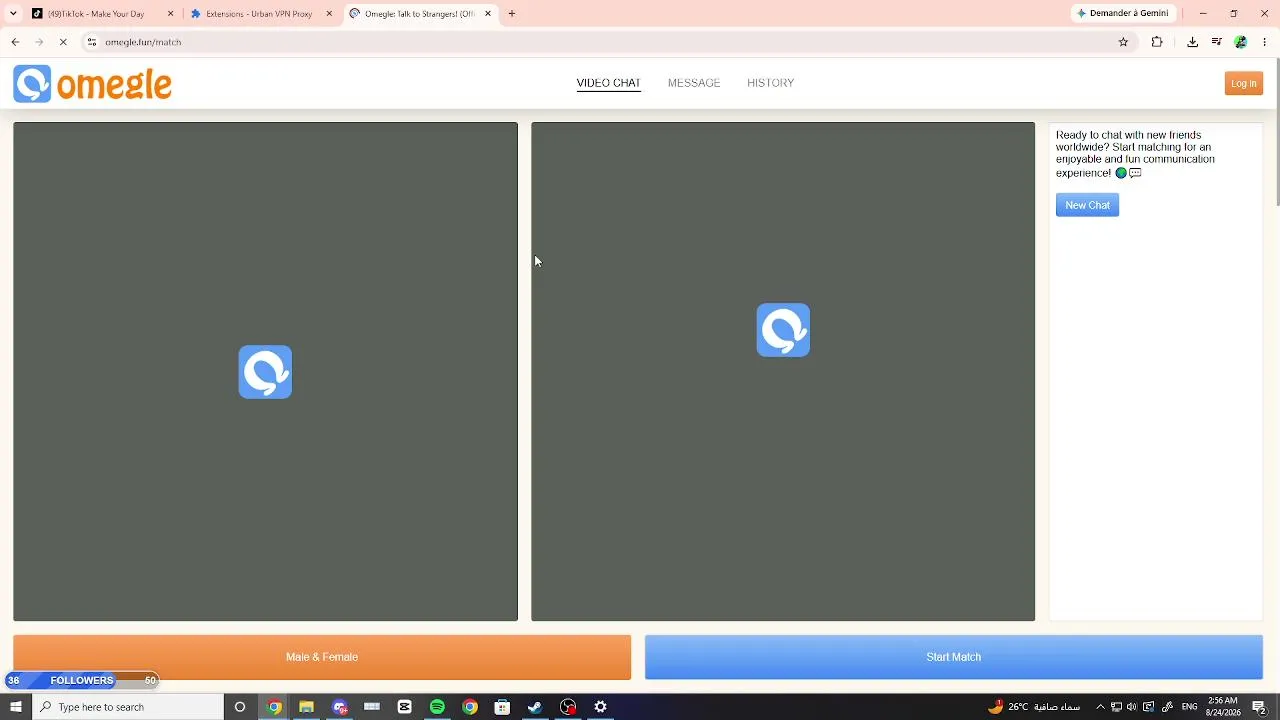
Task: Close the TikTok browser tab
Action: [170, 14]
